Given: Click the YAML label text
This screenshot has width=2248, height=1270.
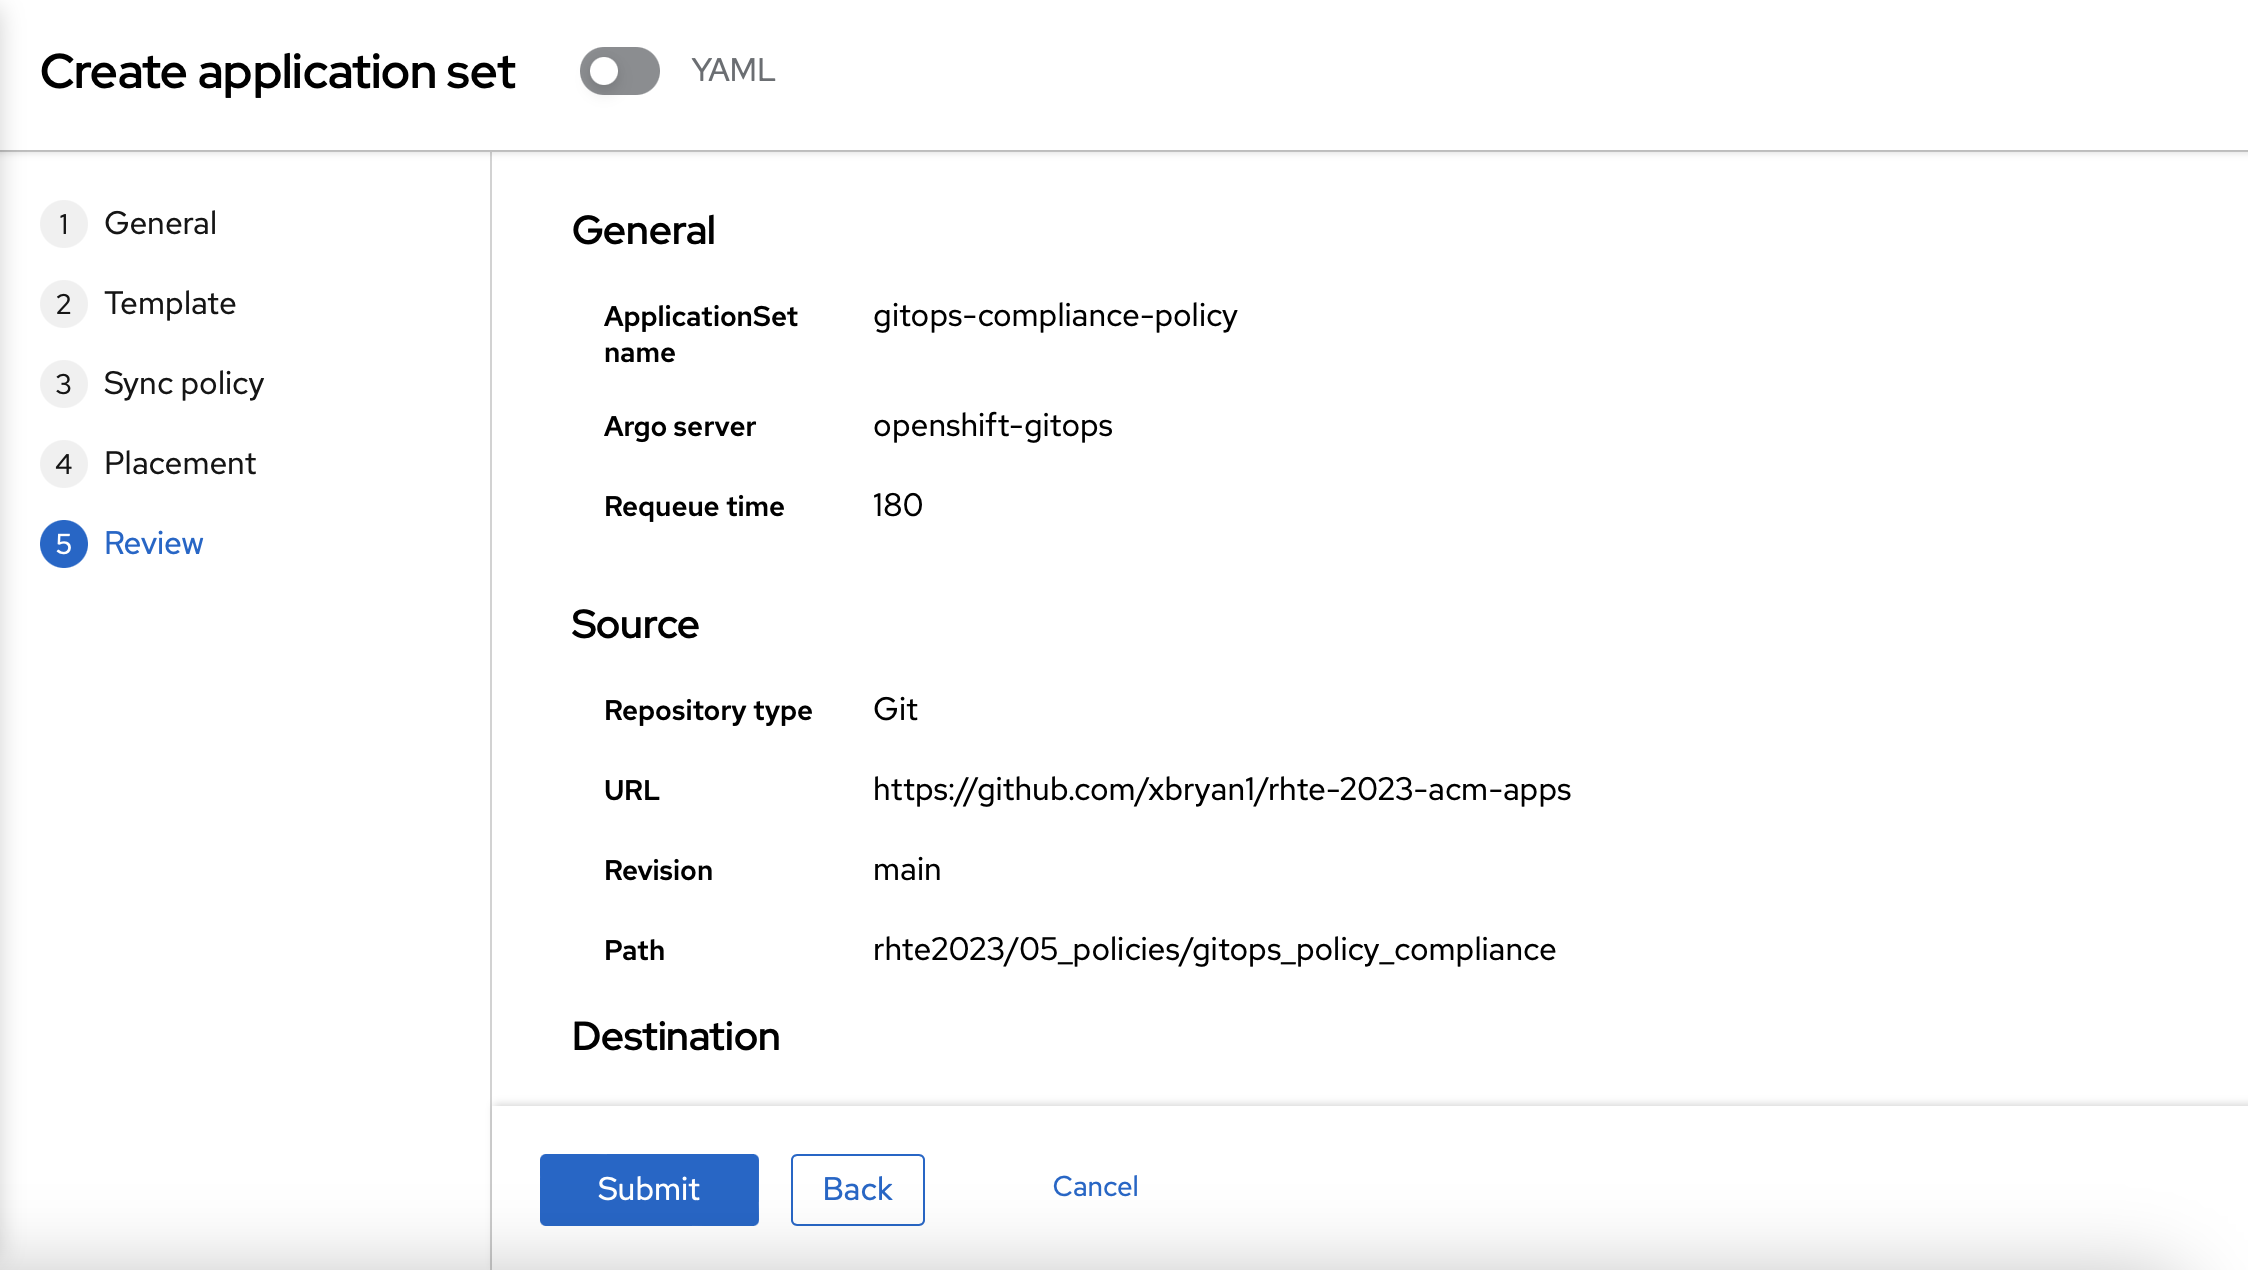Looking at the screenshot, I should click(x=733, y=71).
